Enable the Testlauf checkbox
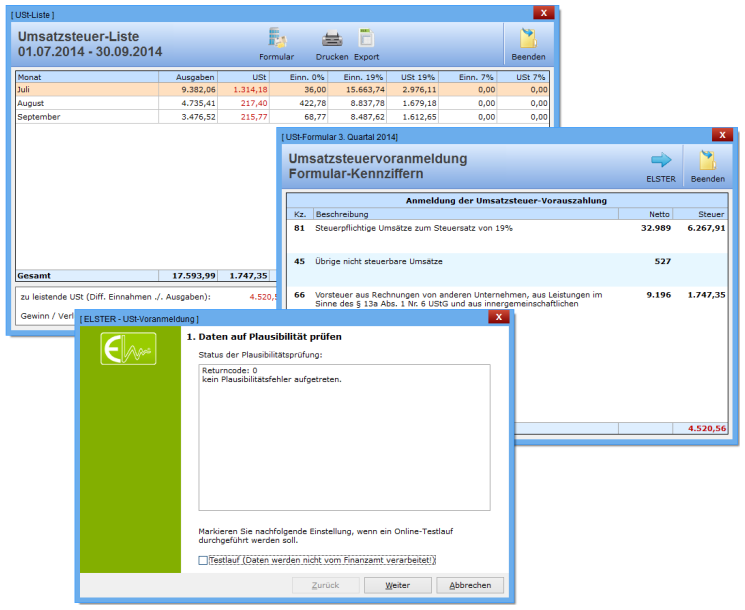Image resolution: width=745 pixels, height=610 pixels. 204,560
